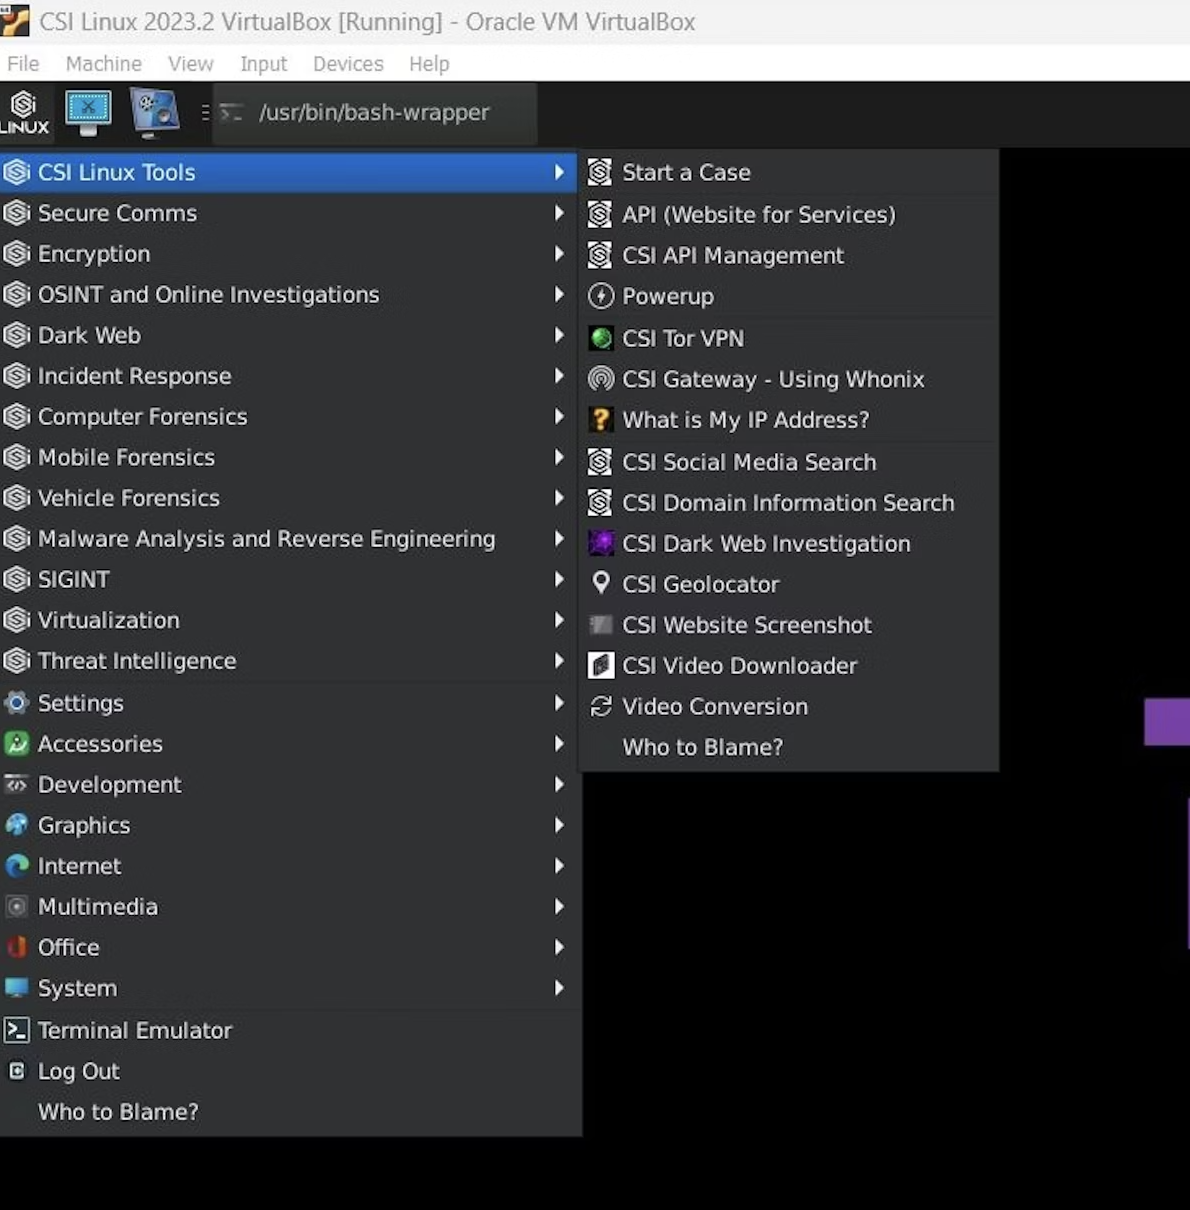This screenshot has height=1210, width=1190.
Task: Launch API (Website for Services)
Action: point(789,214)
